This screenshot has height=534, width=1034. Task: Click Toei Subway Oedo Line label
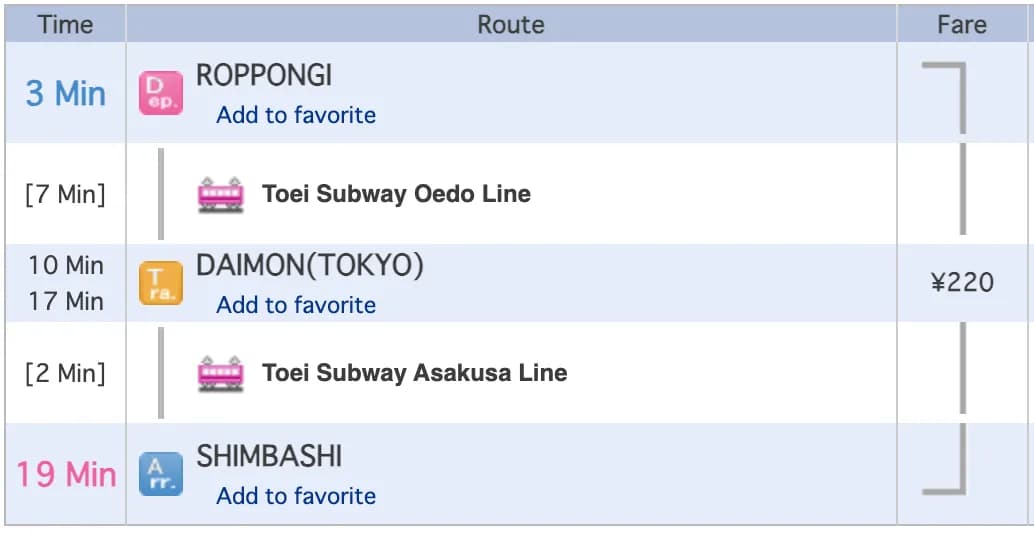coord(396,194)
